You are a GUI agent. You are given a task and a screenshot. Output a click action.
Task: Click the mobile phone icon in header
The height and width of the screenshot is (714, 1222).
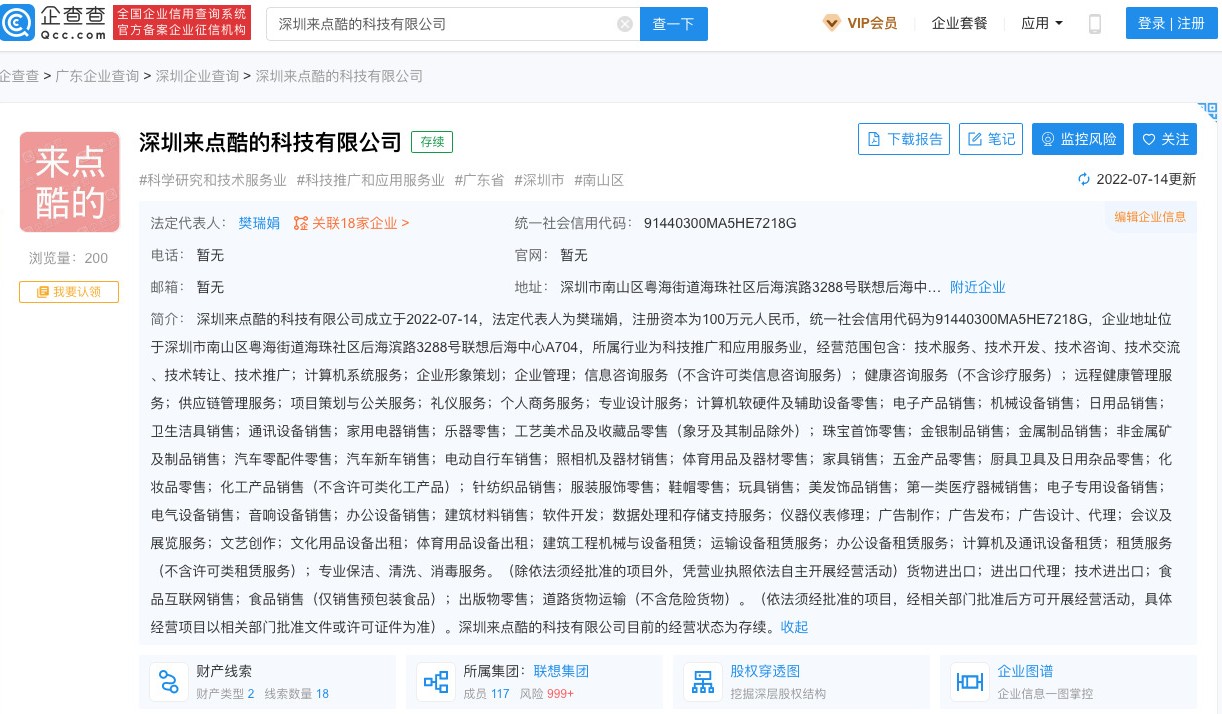1094,24
